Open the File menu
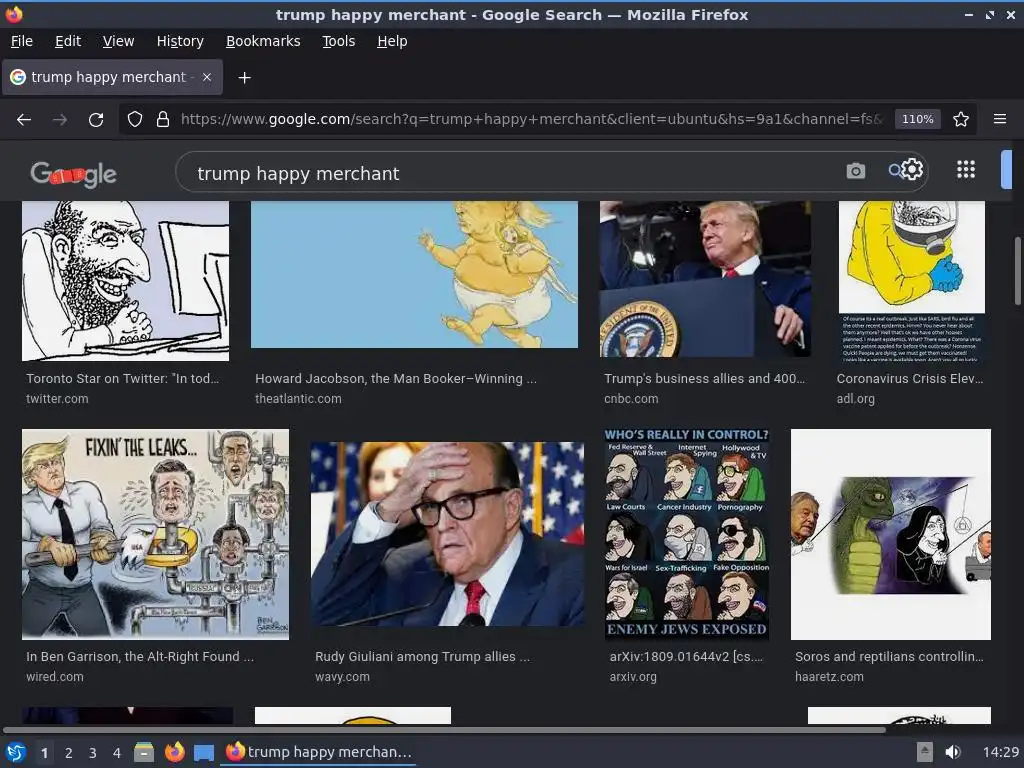 22,41
